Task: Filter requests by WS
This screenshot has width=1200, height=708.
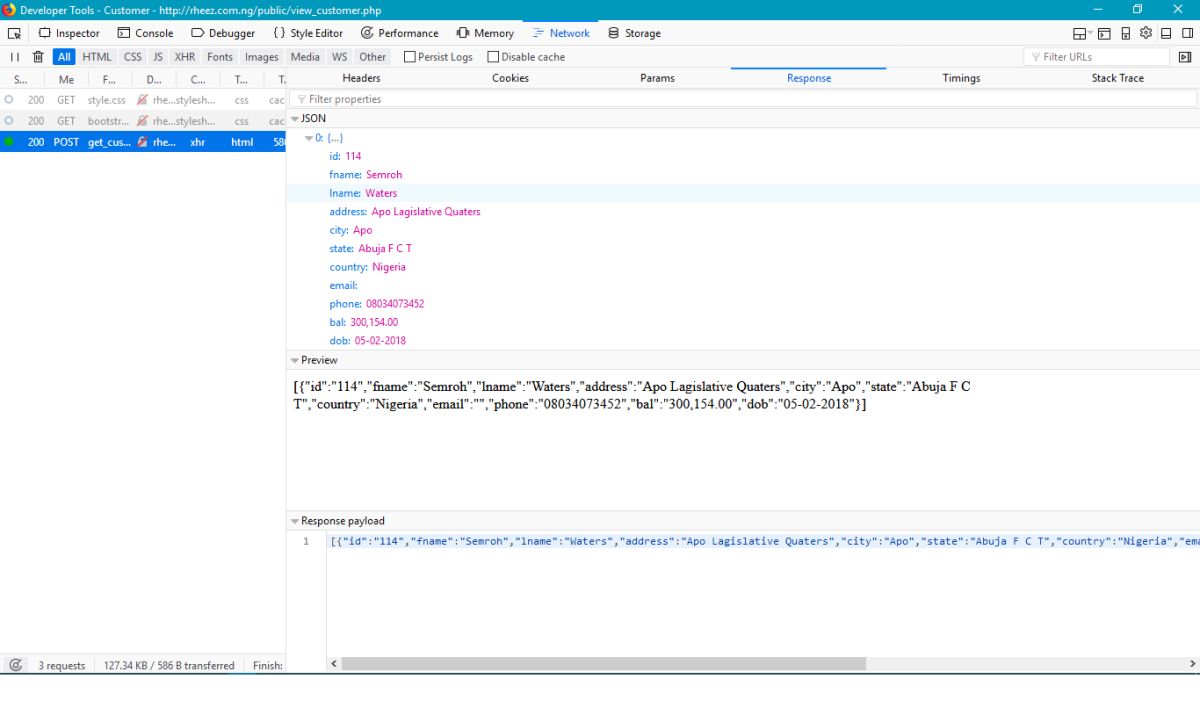Action: pyautogui.click(x=340, y=57)
